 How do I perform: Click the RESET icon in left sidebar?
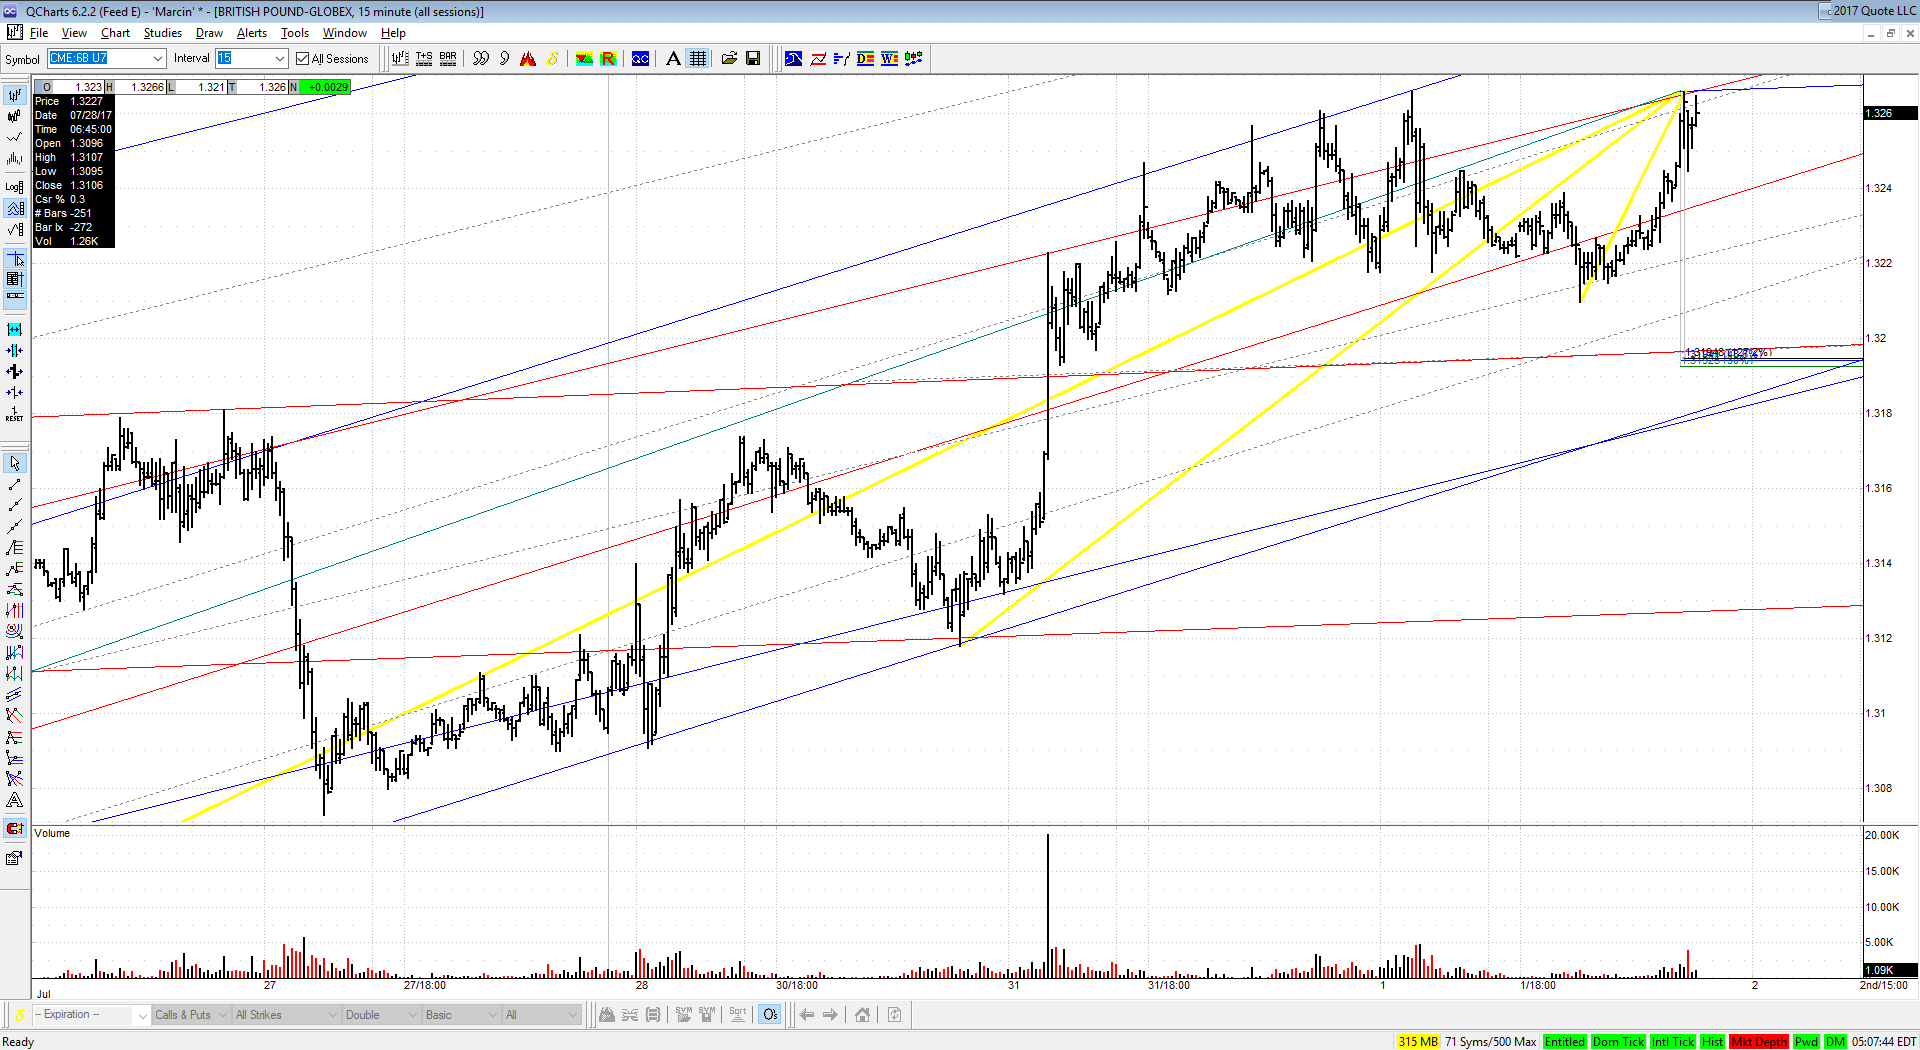point(15,413)
